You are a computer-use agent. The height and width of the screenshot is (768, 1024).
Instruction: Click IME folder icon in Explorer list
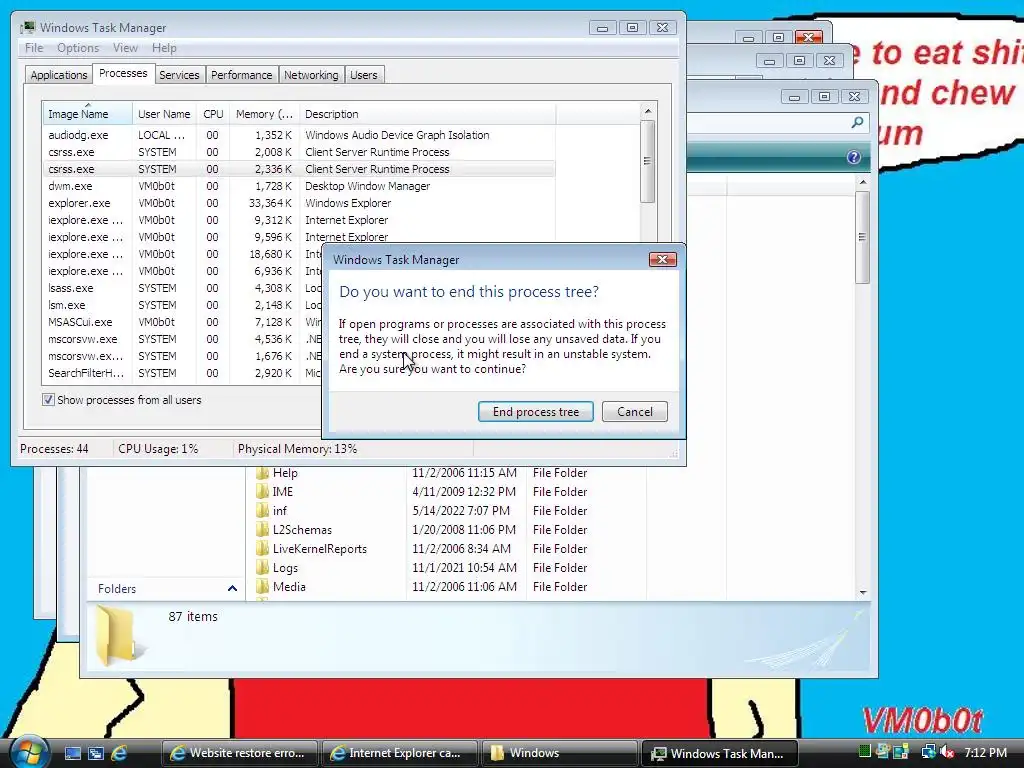[x=263, y=492]
